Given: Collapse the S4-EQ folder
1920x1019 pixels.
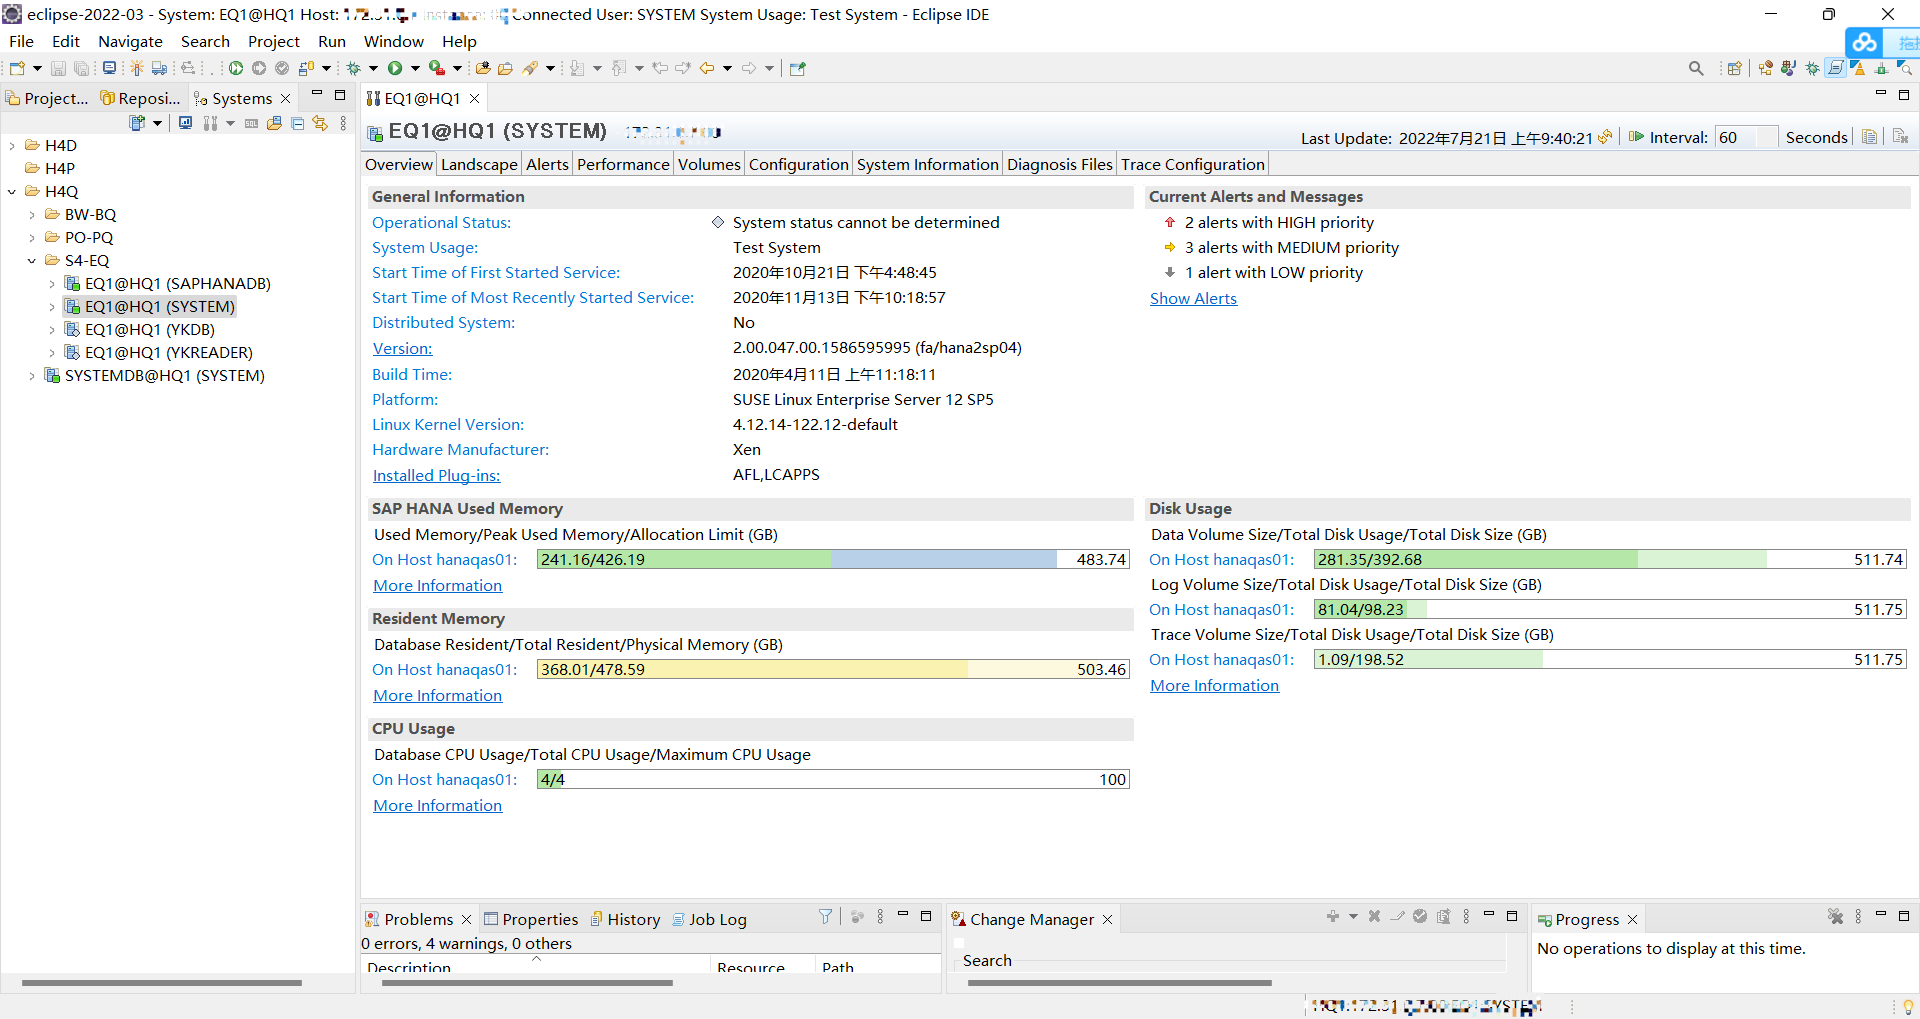Looking at the screenshot, I should [x=32, y=261].
